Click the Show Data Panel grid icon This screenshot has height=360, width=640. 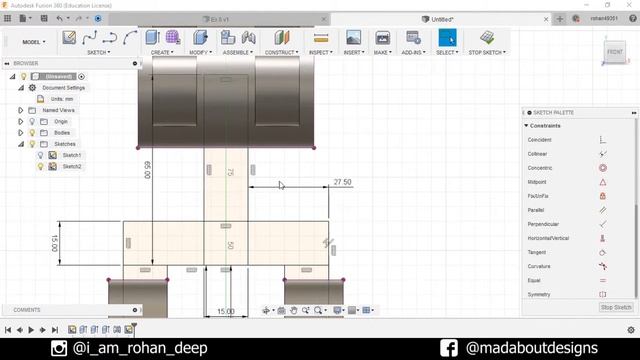click(7, 18)
